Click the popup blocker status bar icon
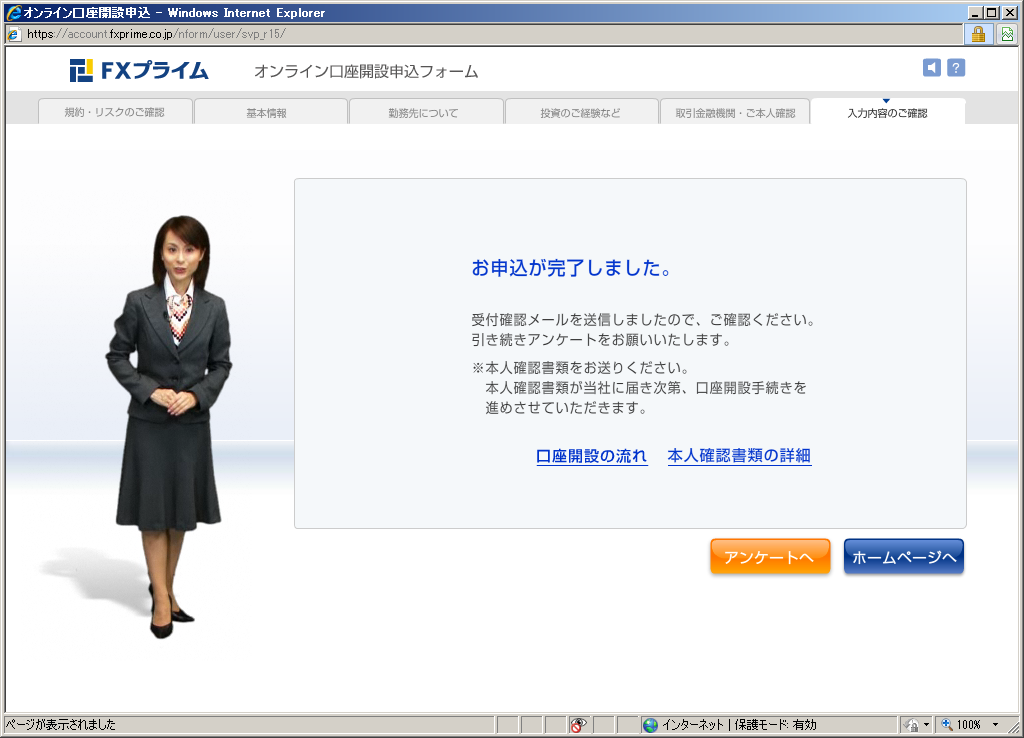The height and width of the screenshot is (738, 1024). [578, 725]
